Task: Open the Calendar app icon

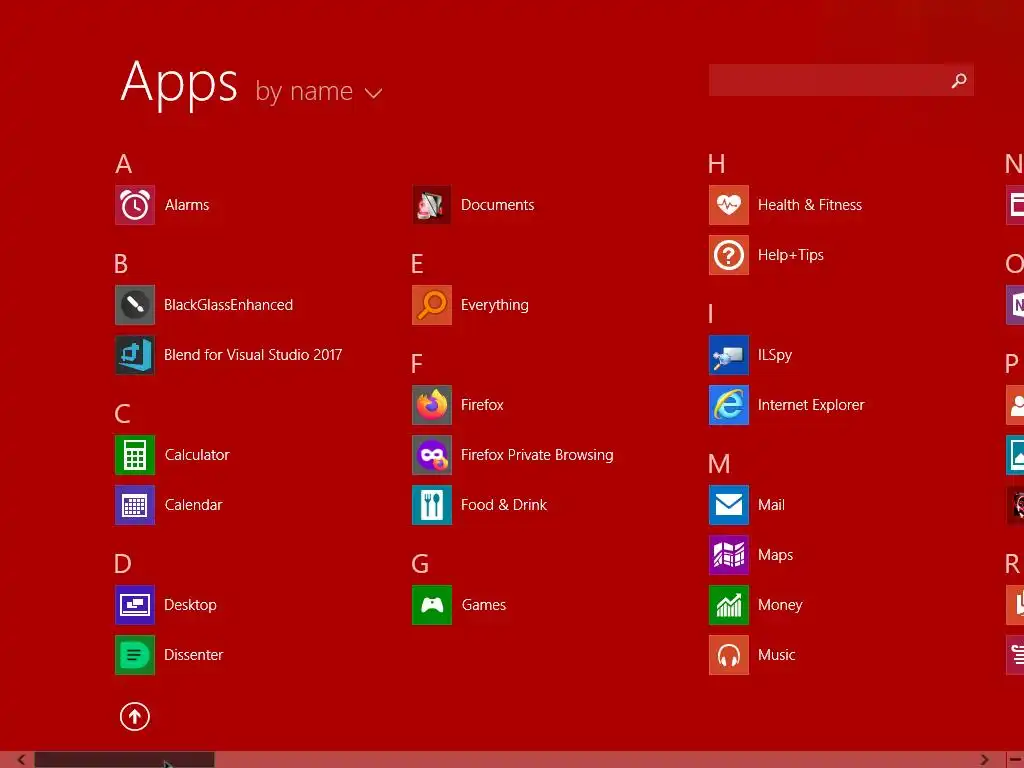Action: click(135, 505)
